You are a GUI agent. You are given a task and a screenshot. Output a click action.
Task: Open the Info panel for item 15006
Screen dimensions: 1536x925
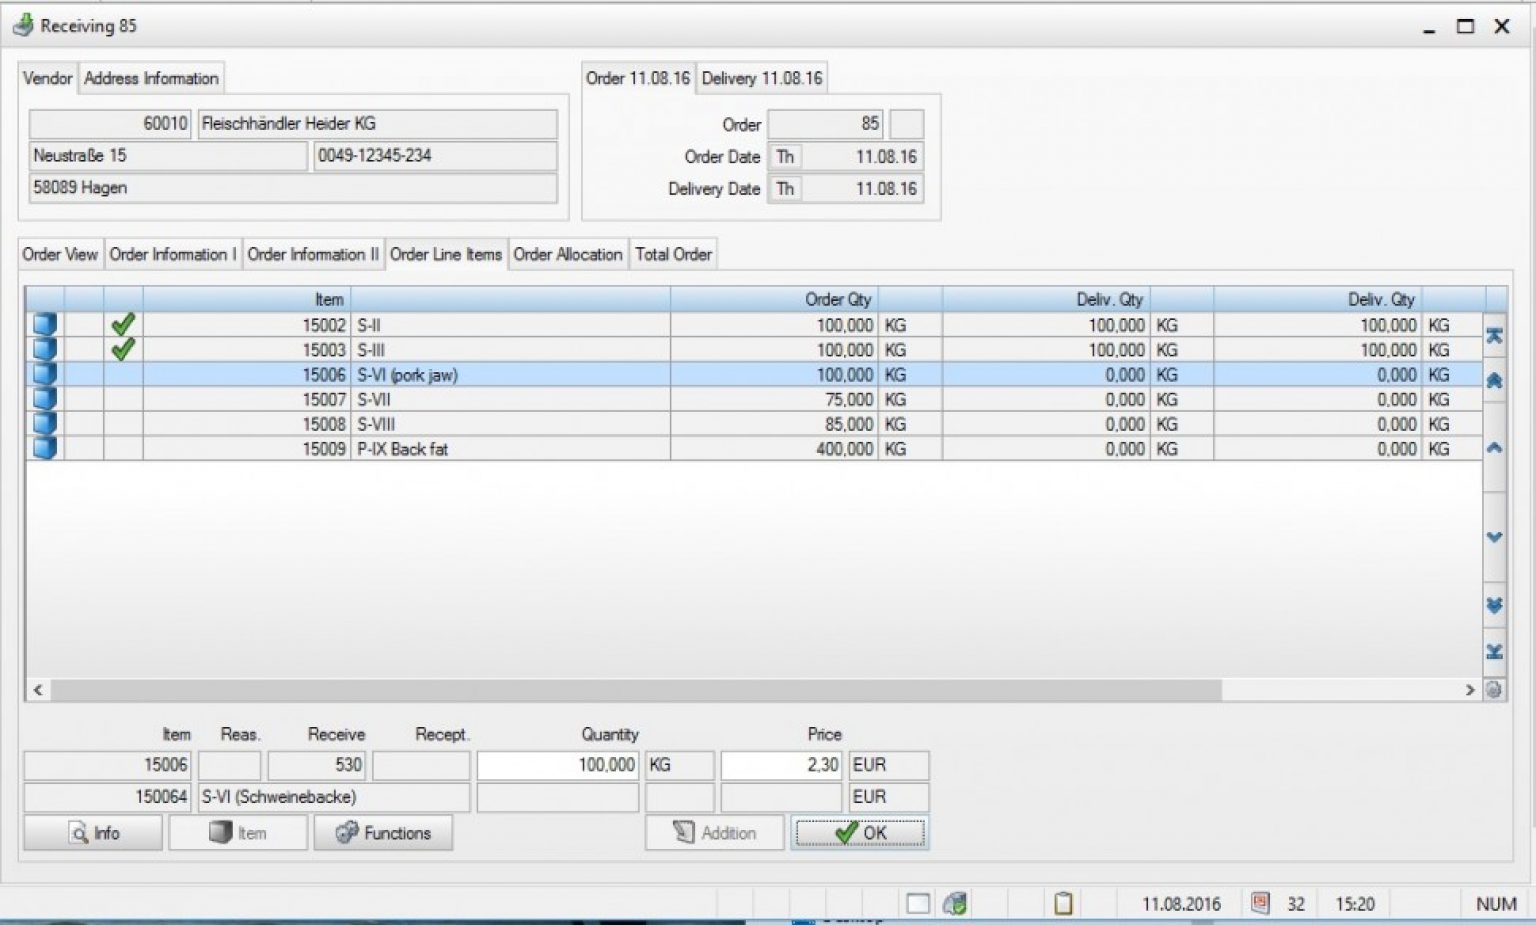[92, 832]
